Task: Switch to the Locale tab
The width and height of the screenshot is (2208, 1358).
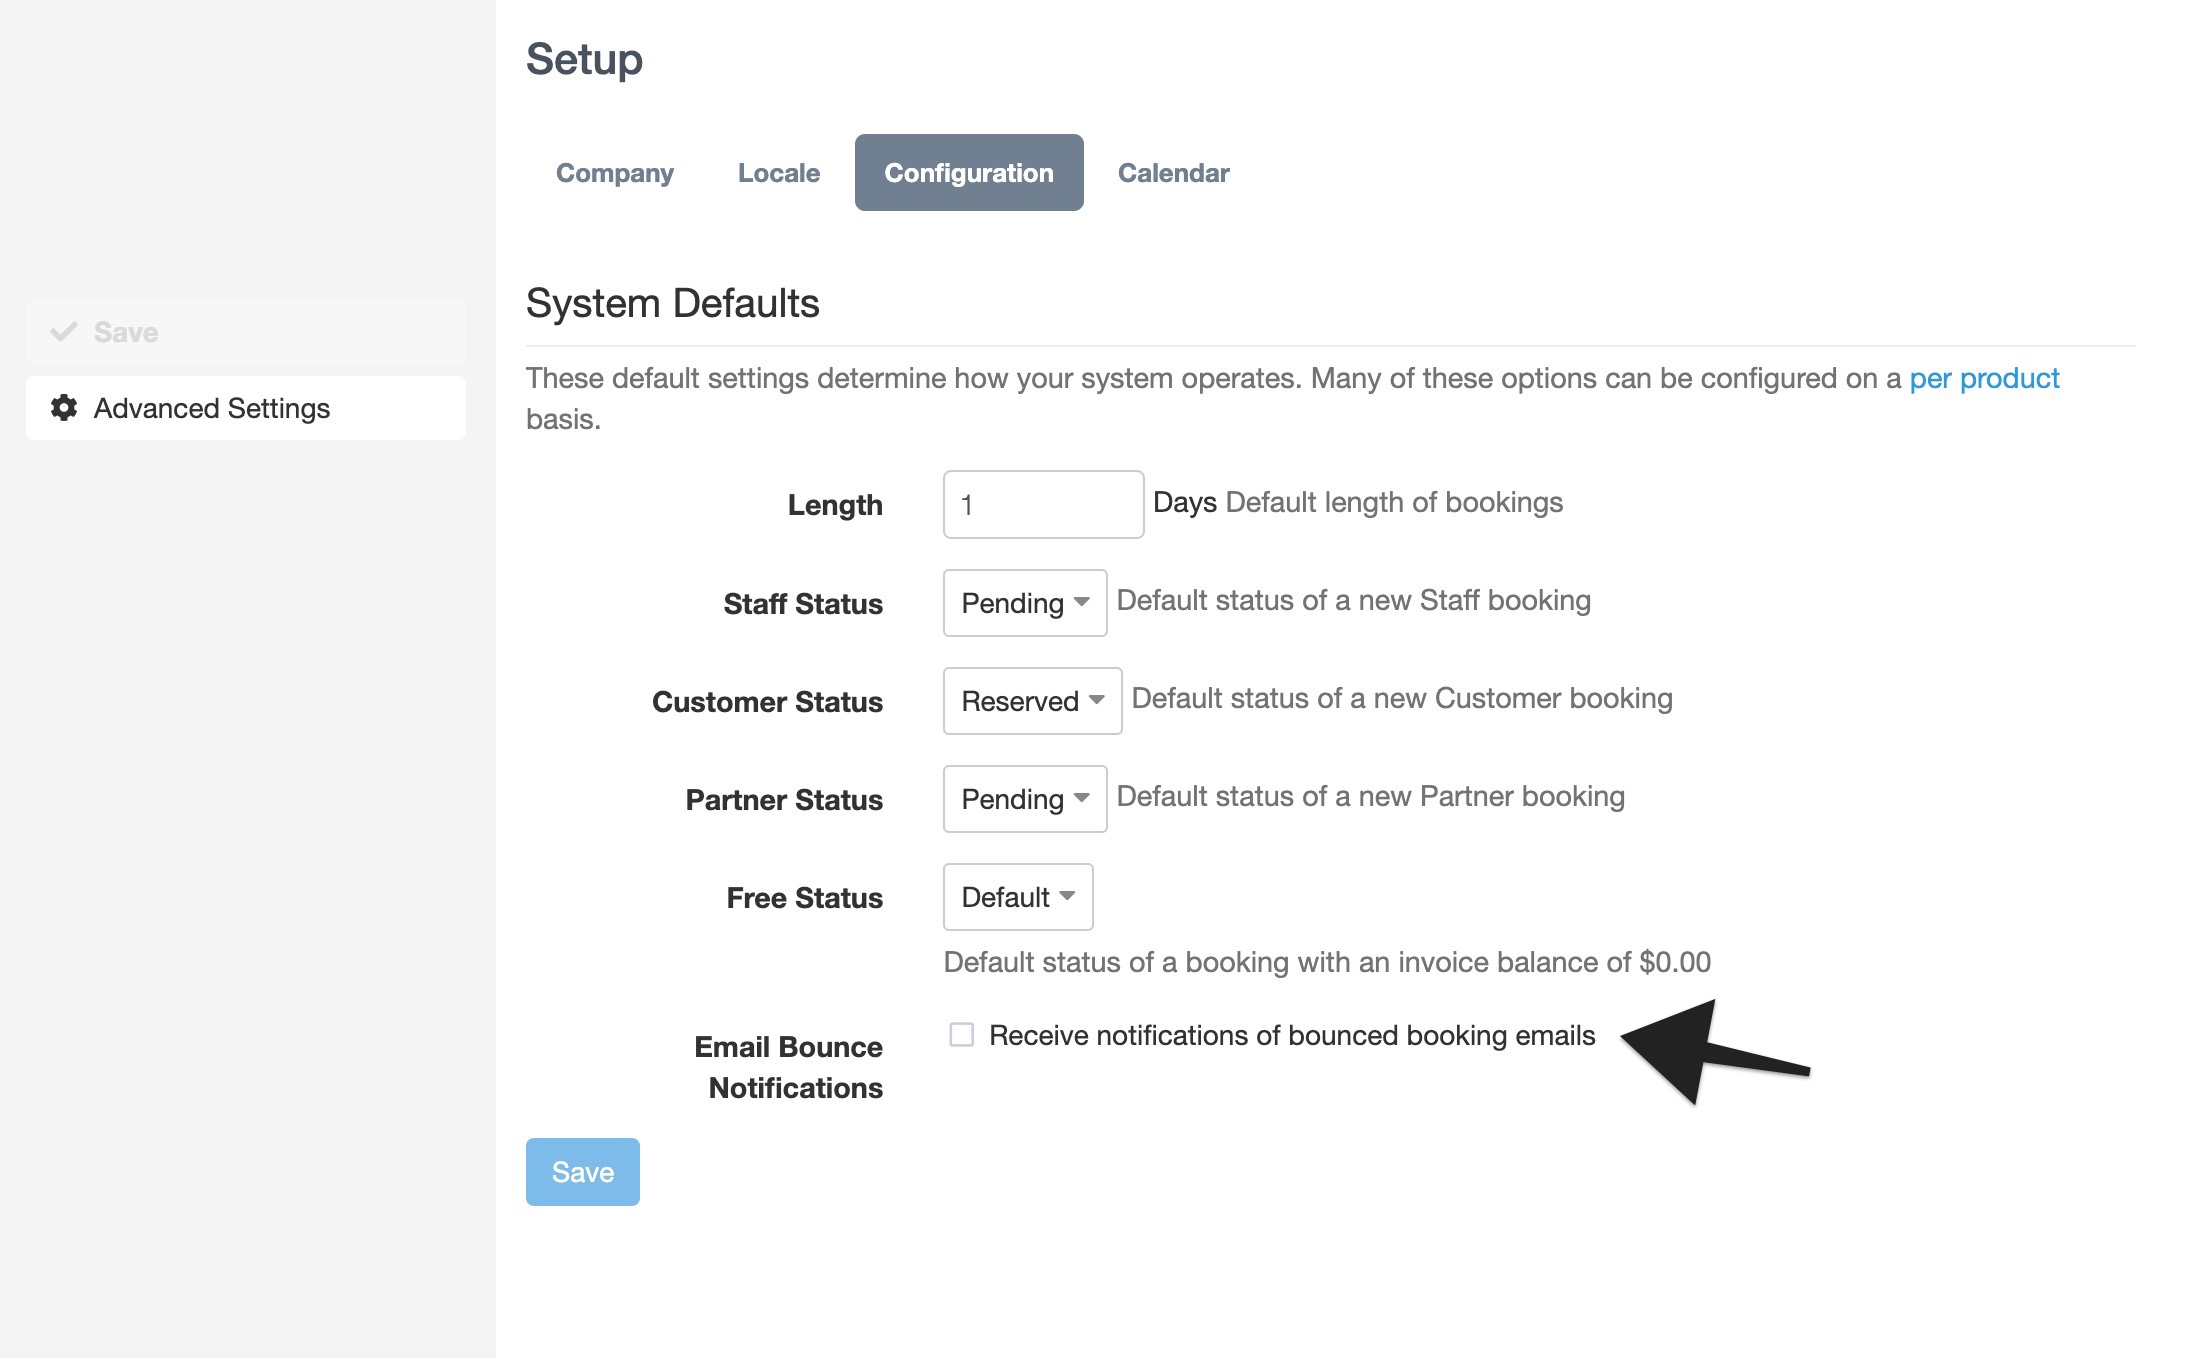Action: coord(779,173)
